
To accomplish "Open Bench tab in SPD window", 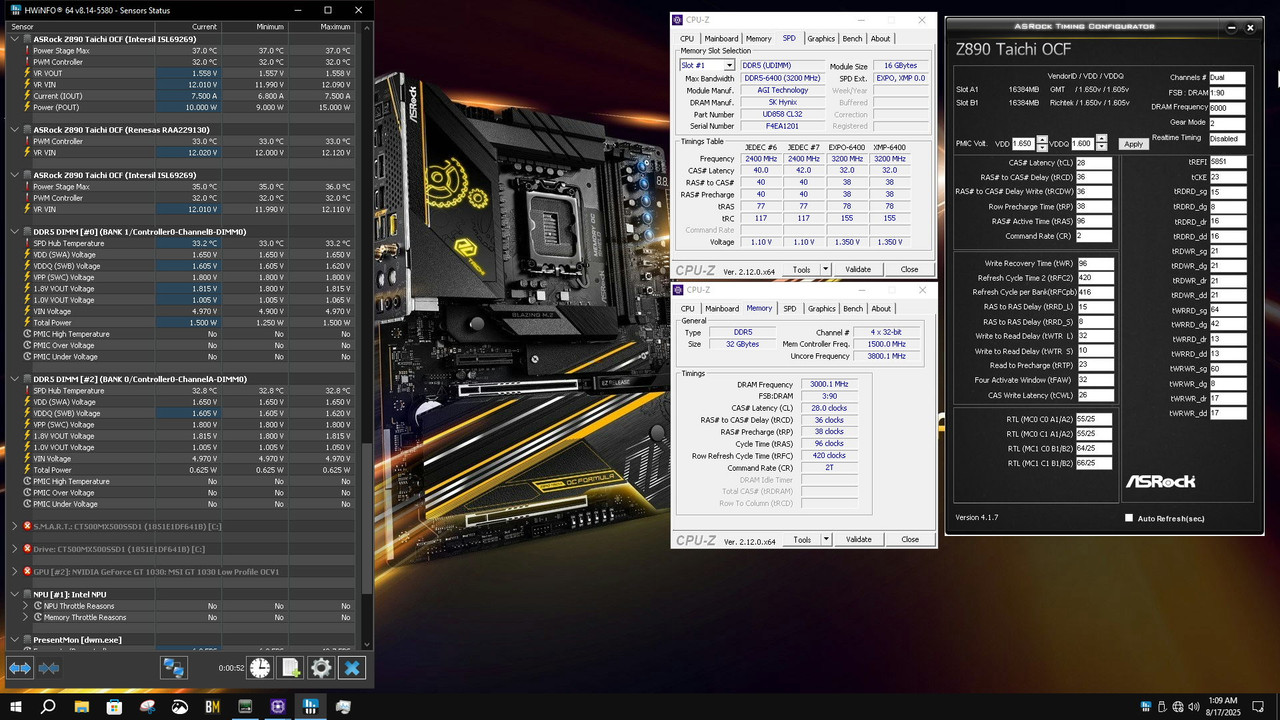I will click(x=852, y=39).
